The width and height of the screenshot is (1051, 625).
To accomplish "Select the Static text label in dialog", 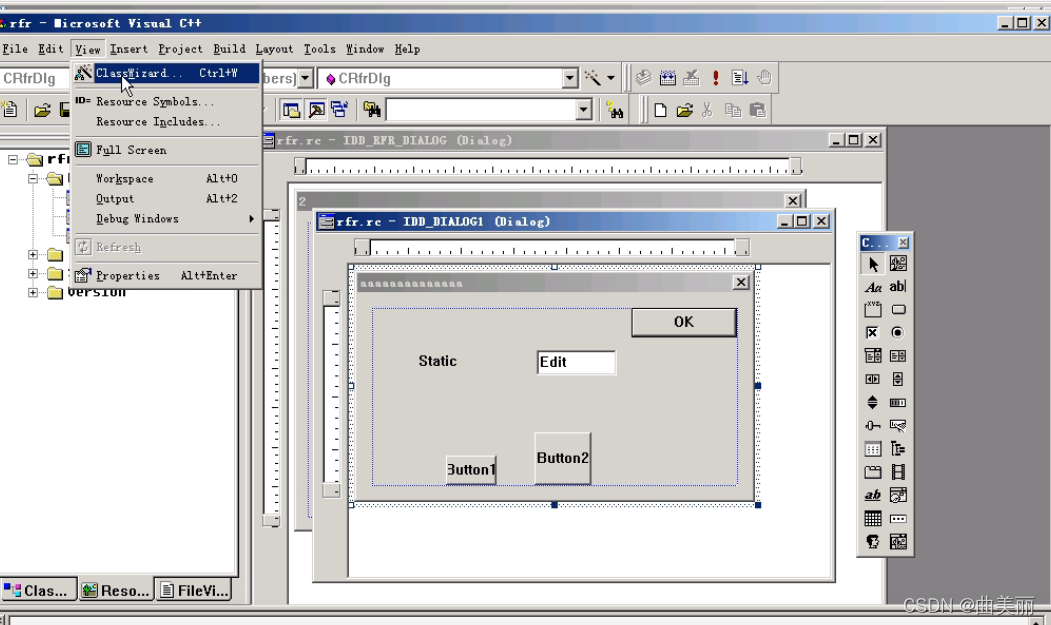I will (x=438, y=361).
